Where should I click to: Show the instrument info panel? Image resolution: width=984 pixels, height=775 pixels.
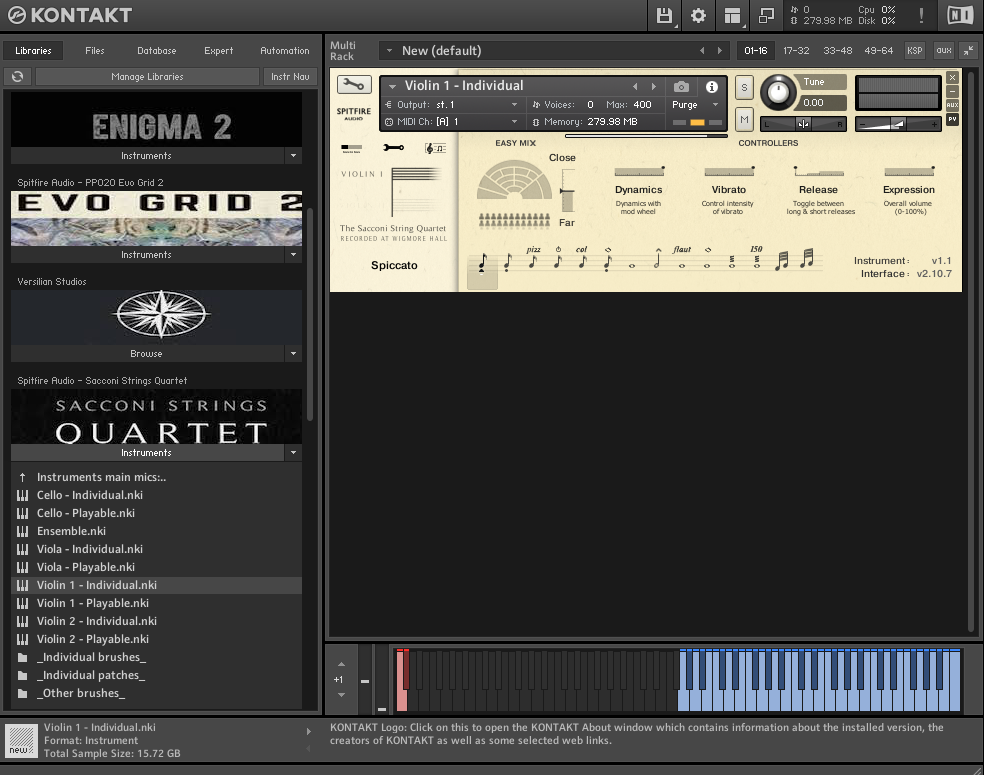pos(712,87)
